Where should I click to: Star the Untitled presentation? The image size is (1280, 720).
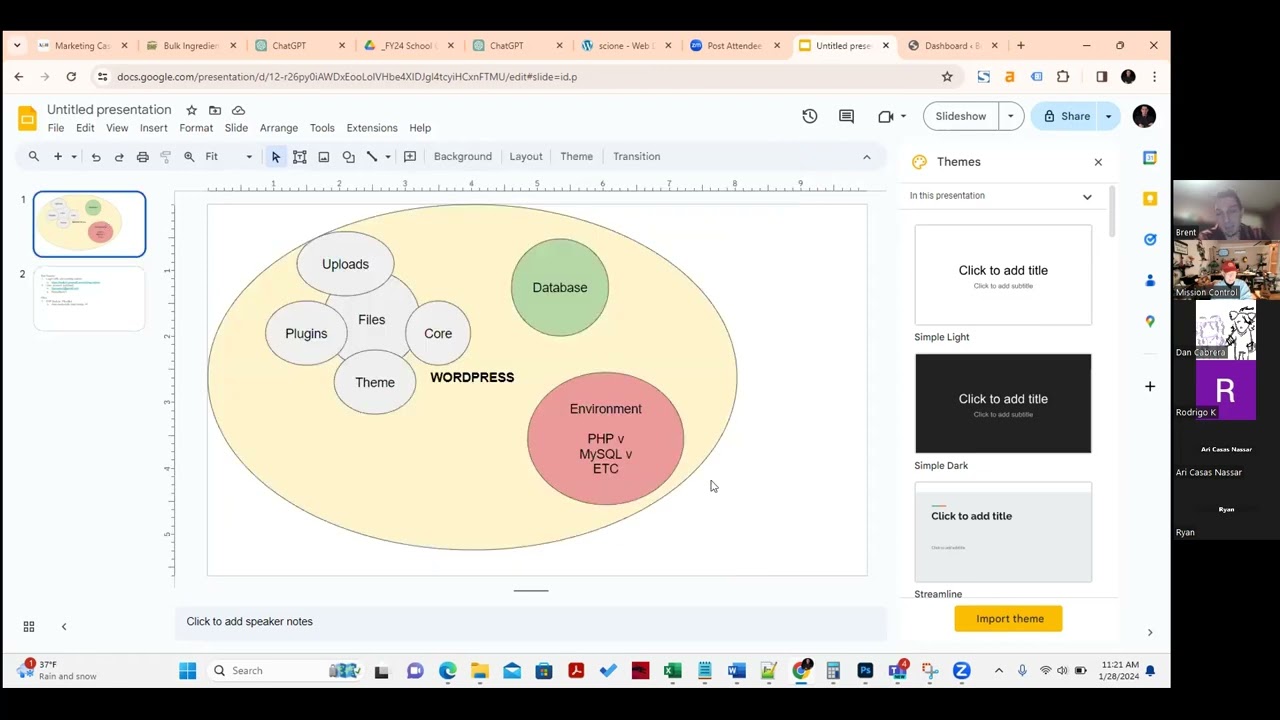[191, 110]
